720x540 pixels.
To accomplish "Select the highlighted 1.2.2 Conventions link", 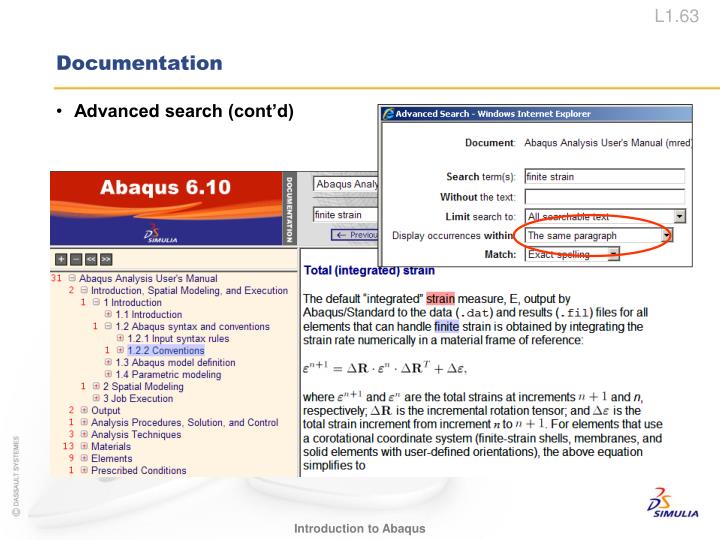I will click(x=166, y=350).
